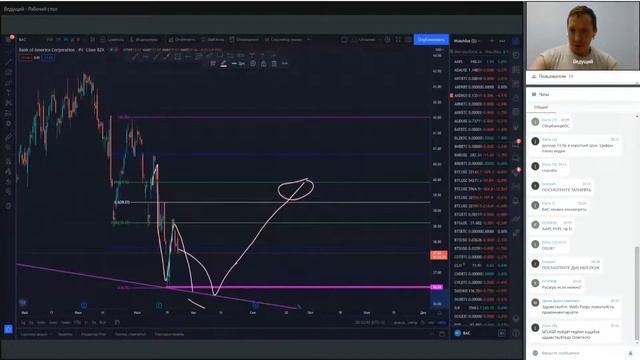The width and height of the screenshot is (640, 360).
Task: Open chart settings gear in top toolbar
Action: click(x=387, y=40)
